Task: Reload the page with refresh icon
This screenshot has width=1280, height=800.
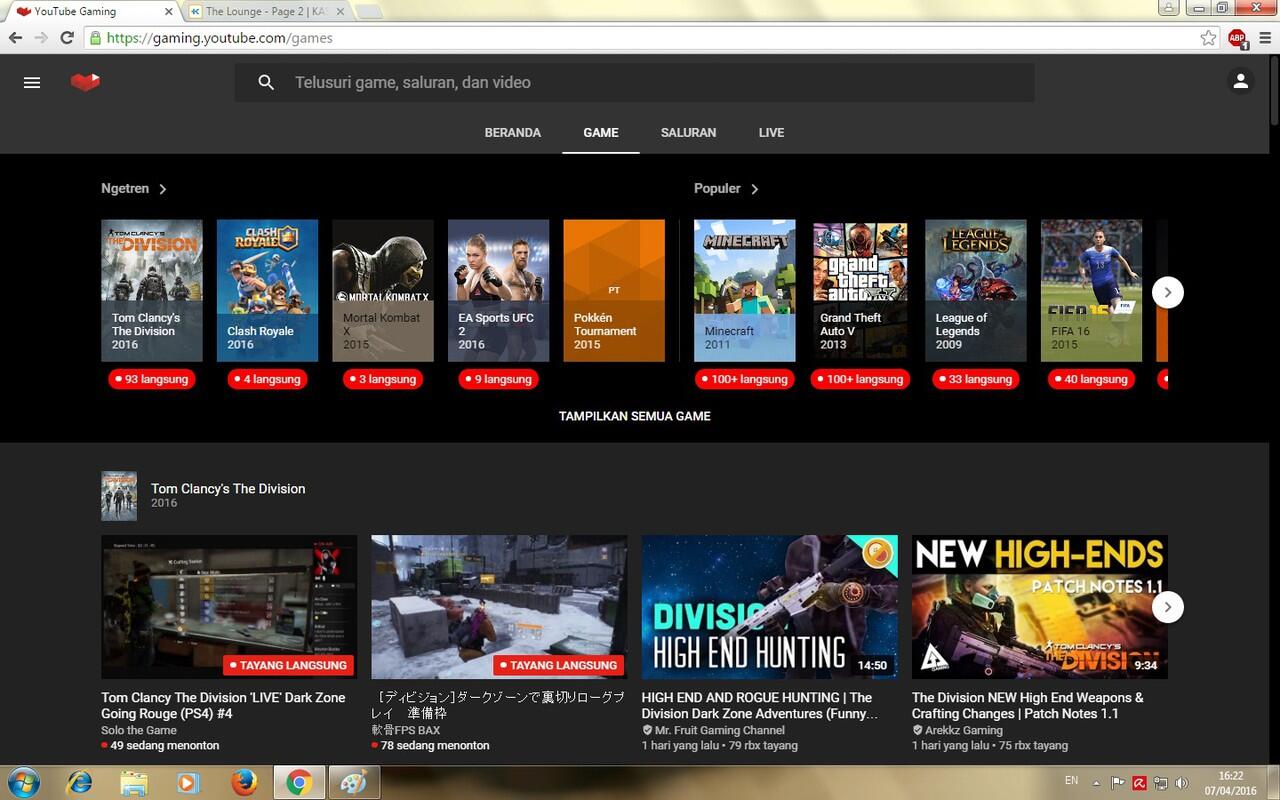Action: [67, 38]
